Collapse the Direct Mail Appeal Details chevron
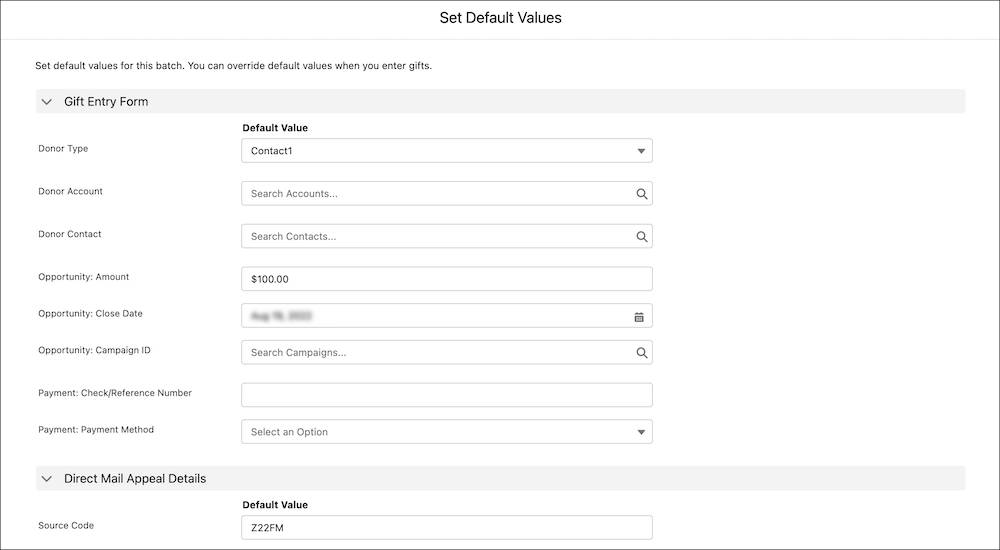Screen dimensions: 1000x550 click(x=47, y=479)
